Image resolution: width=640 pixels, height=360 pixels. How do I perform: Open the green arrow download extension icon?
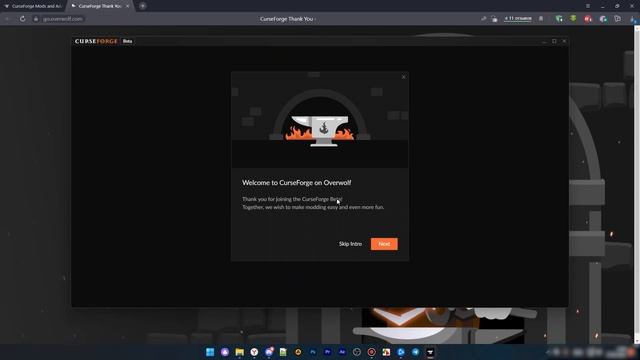click(573, 18)
